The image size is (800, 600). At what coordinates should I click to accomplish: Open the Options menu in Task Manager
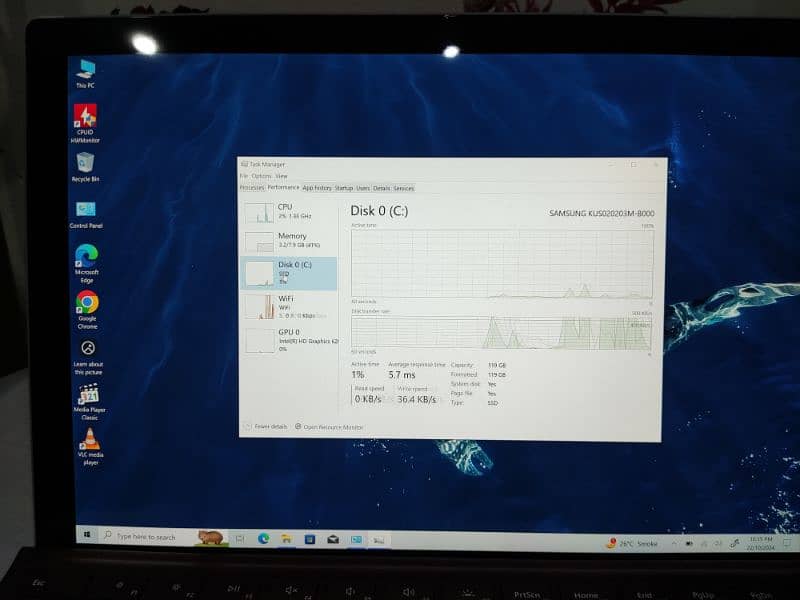[261, 176]
